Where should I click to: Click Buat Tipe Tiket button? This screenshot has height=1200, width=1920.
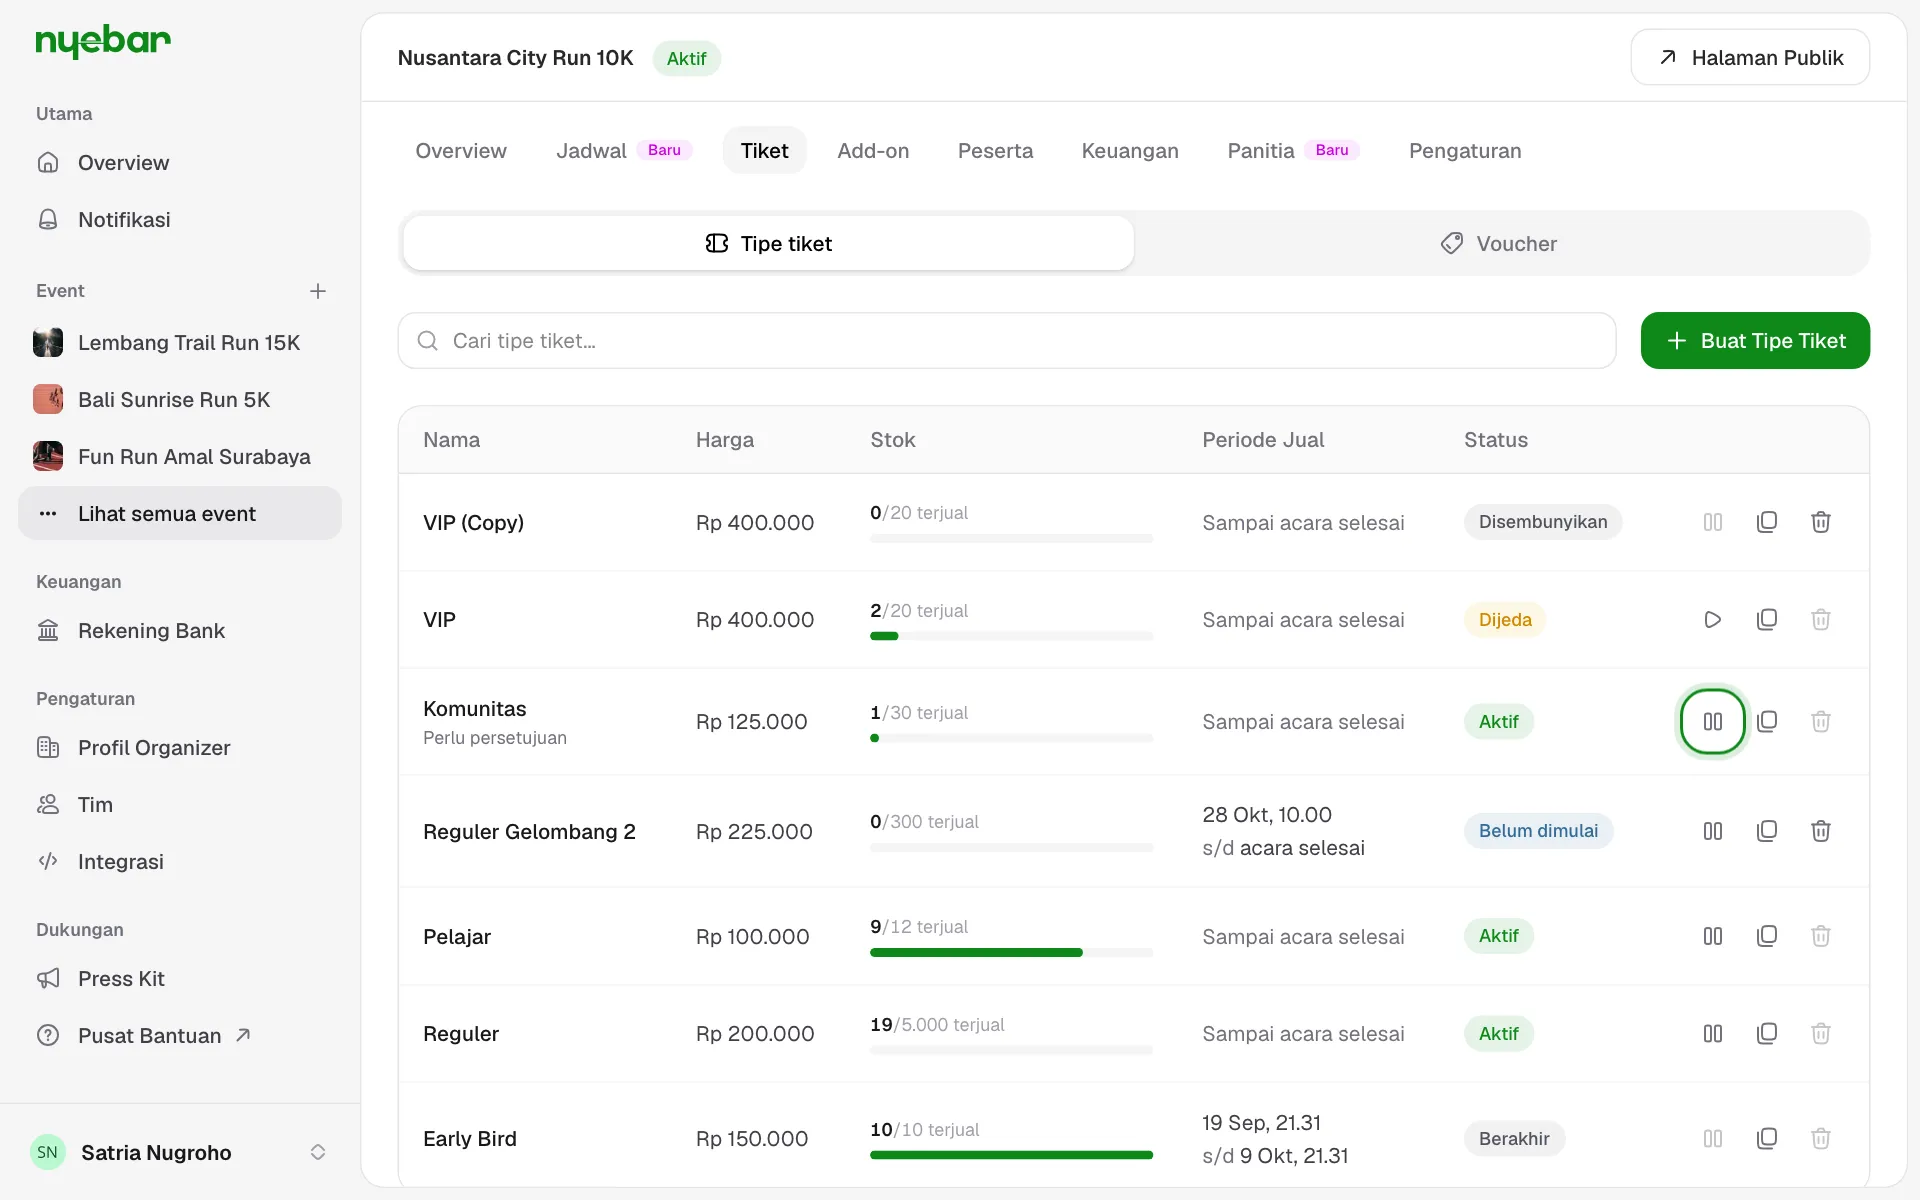tap(1755, 341)
